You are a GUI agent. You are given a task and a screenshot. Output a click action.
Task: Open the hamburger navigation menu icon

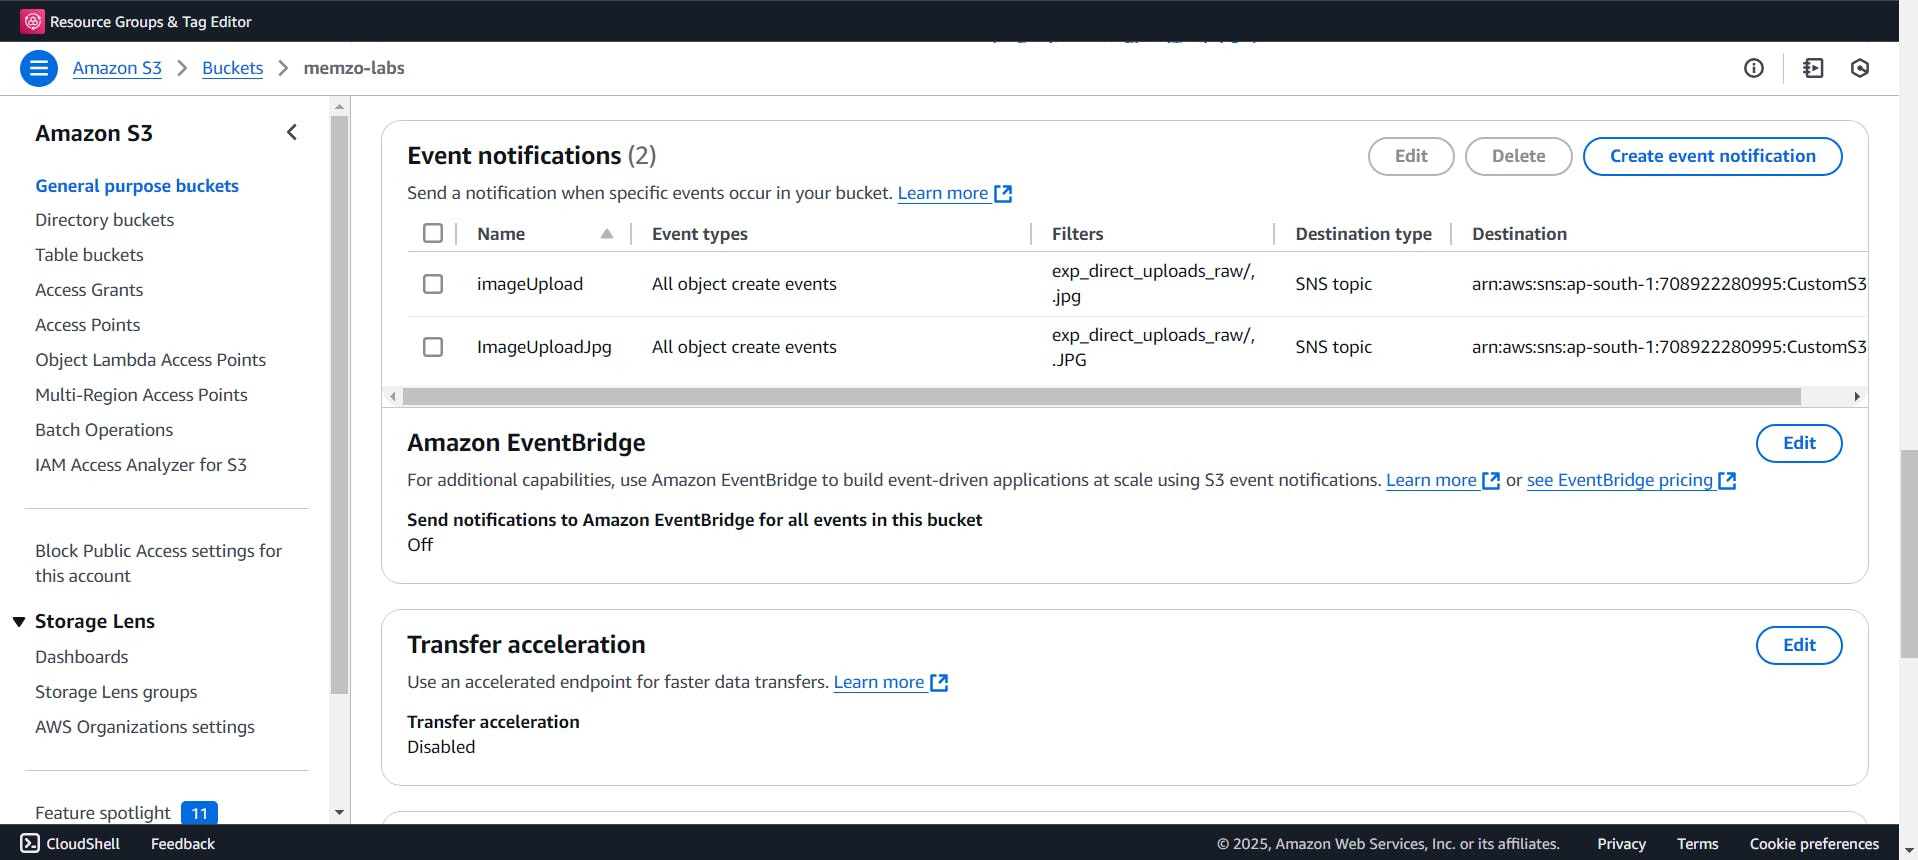click(x=39, y=68)
